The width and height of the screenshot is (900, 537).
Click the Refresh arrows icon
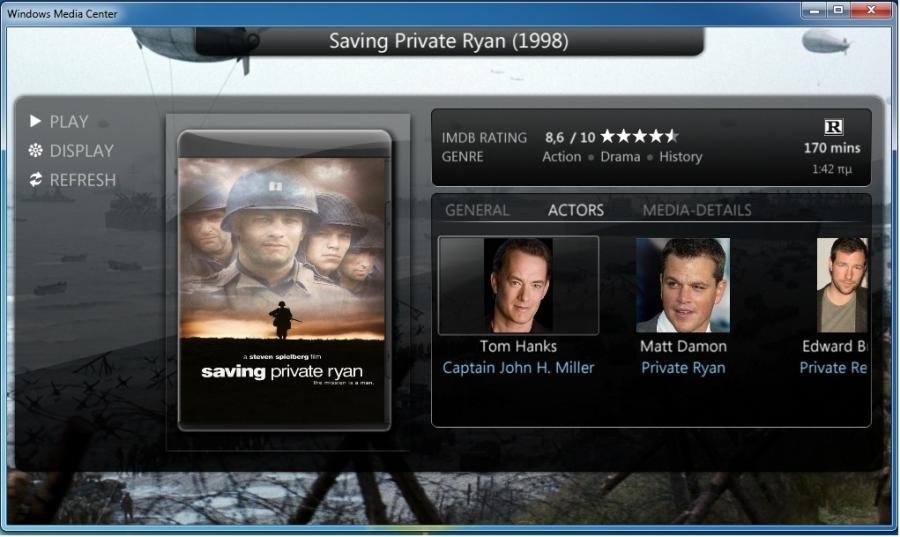point(36,180)
